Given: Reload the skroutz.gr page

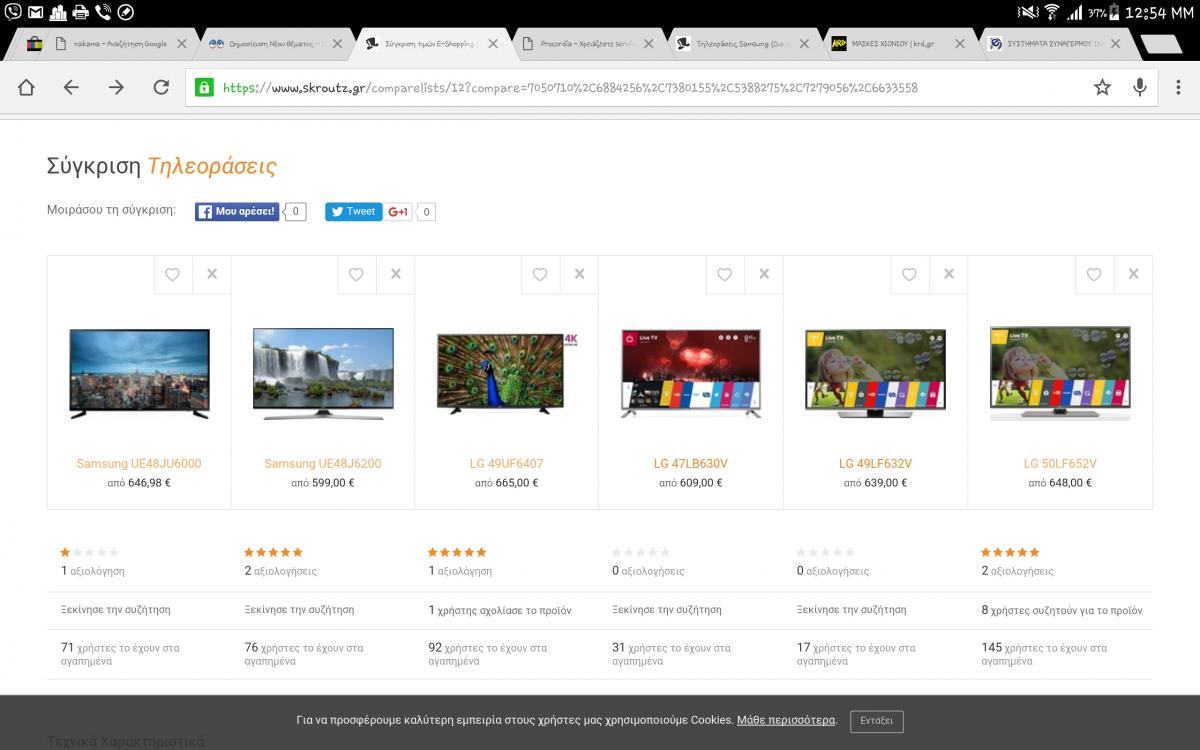Looking at the screenshot, I should [x=161, y=87].
